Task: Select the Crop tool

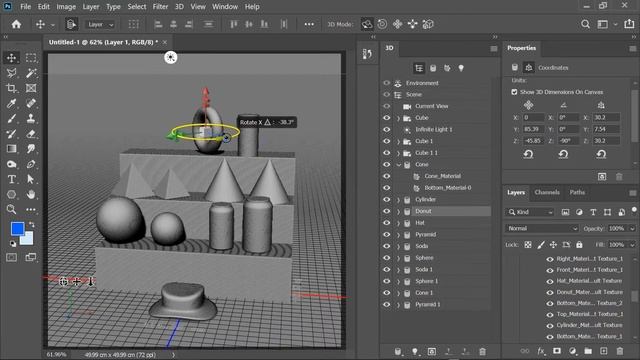Action: click(11, 88)
